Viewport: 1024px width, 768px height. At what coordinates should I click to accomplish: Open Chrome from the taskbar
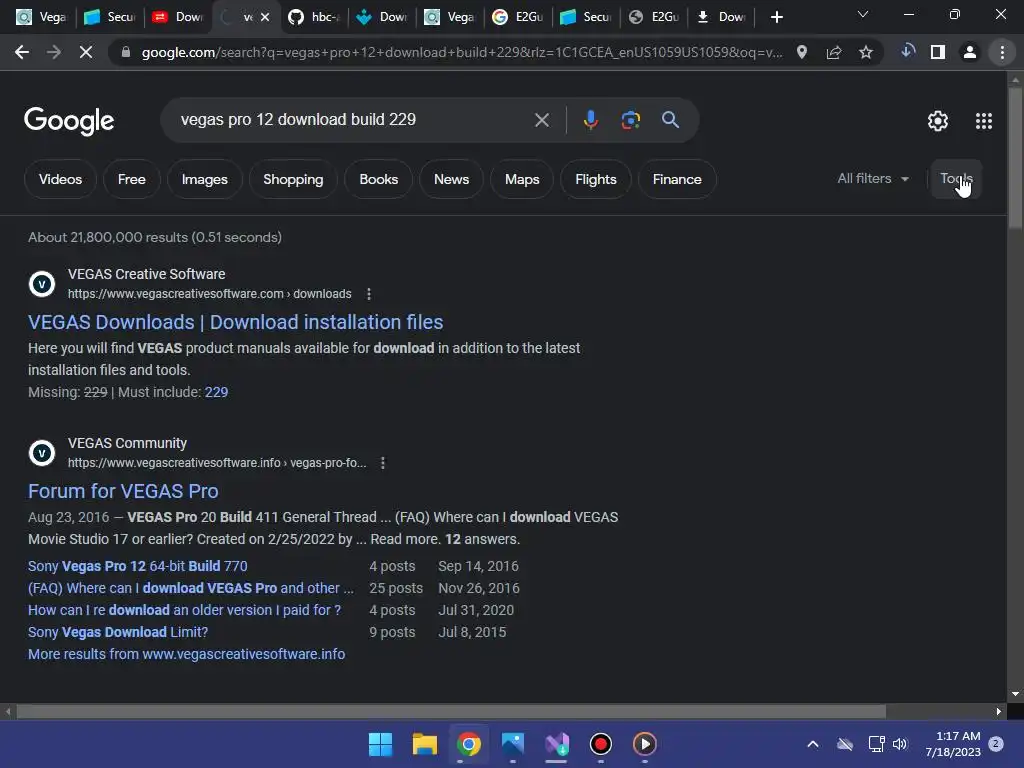click(468, 744)
